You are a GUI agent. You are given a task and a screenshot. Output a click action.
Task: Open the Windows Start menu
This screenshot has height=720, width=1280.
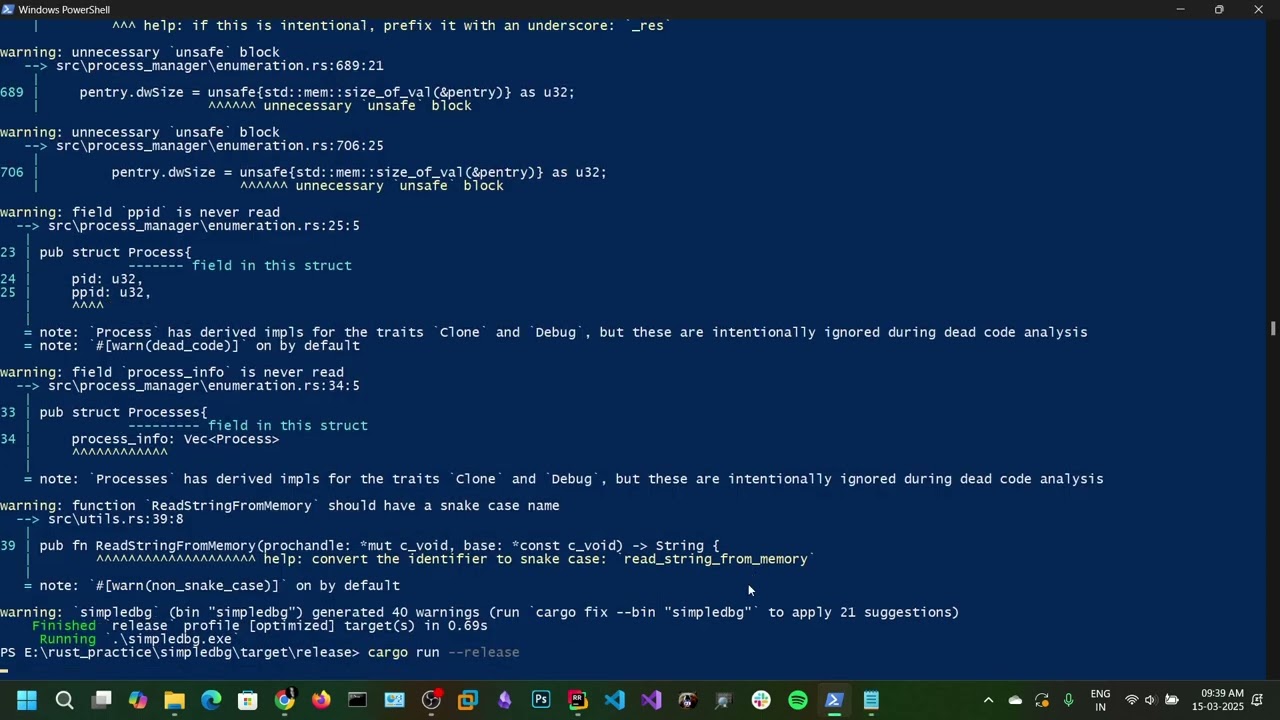point(27,700)
